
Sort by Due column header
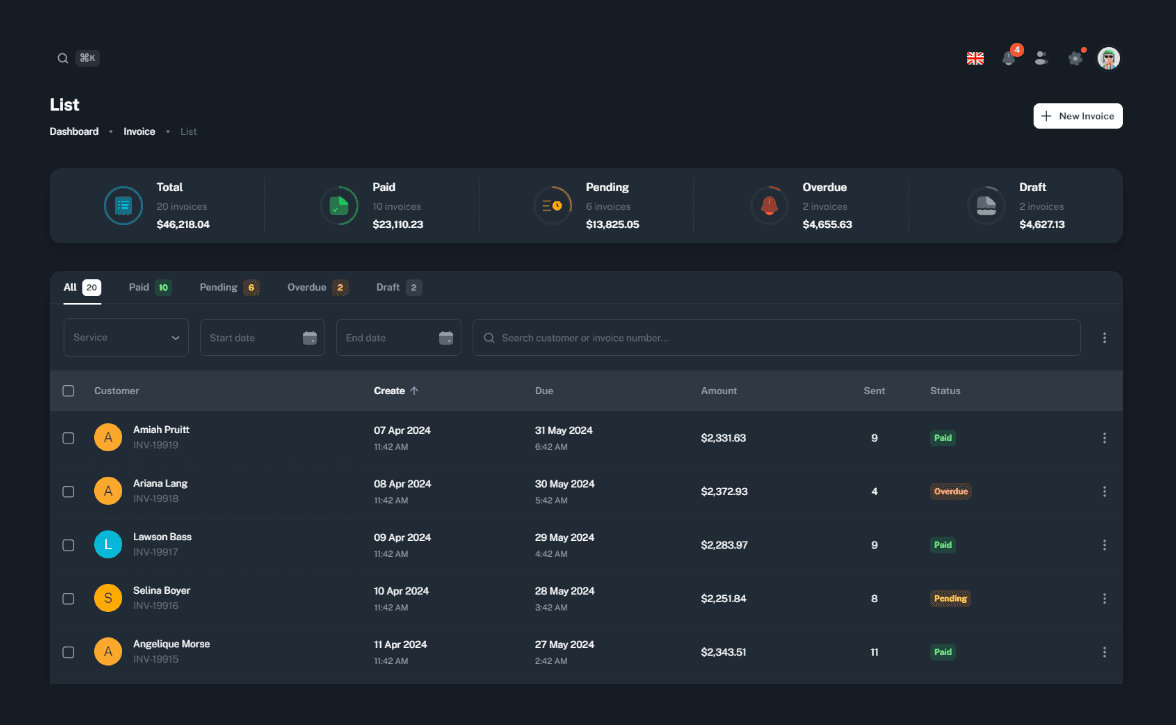(544, 391)
